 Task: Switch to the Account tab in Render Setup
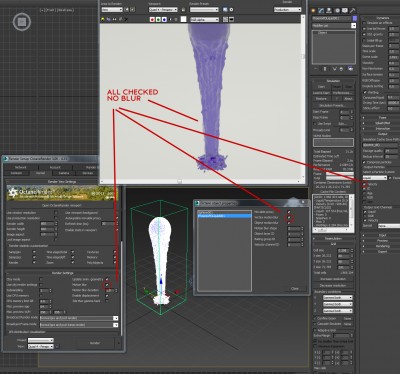point(55,167)
